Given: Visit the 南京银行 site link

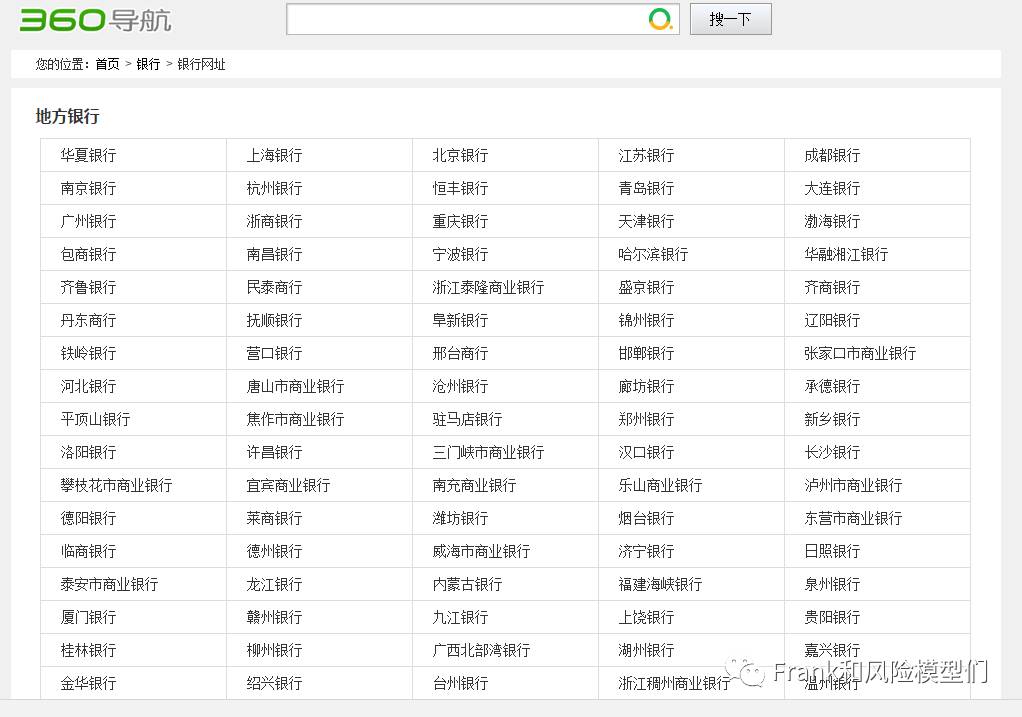Looking at the screenshot, I should click(88, 188).
